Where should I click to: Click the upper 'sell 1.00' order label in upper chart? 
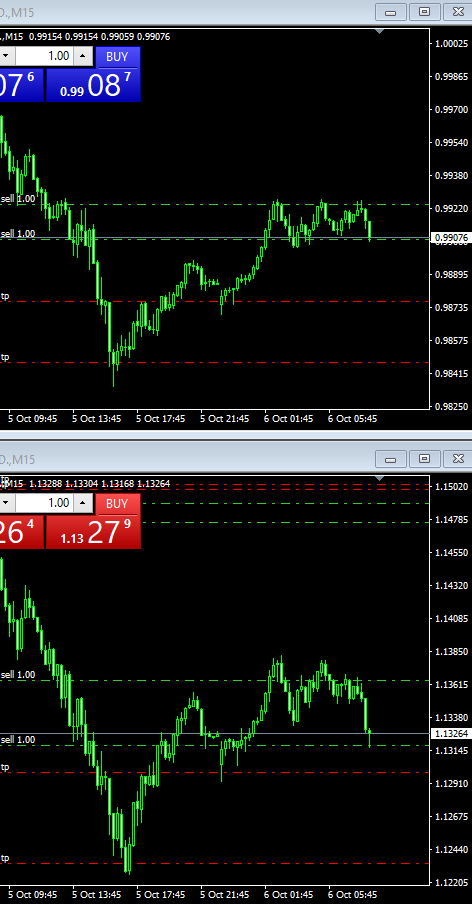pyautogui.click(x=18, y=199)
